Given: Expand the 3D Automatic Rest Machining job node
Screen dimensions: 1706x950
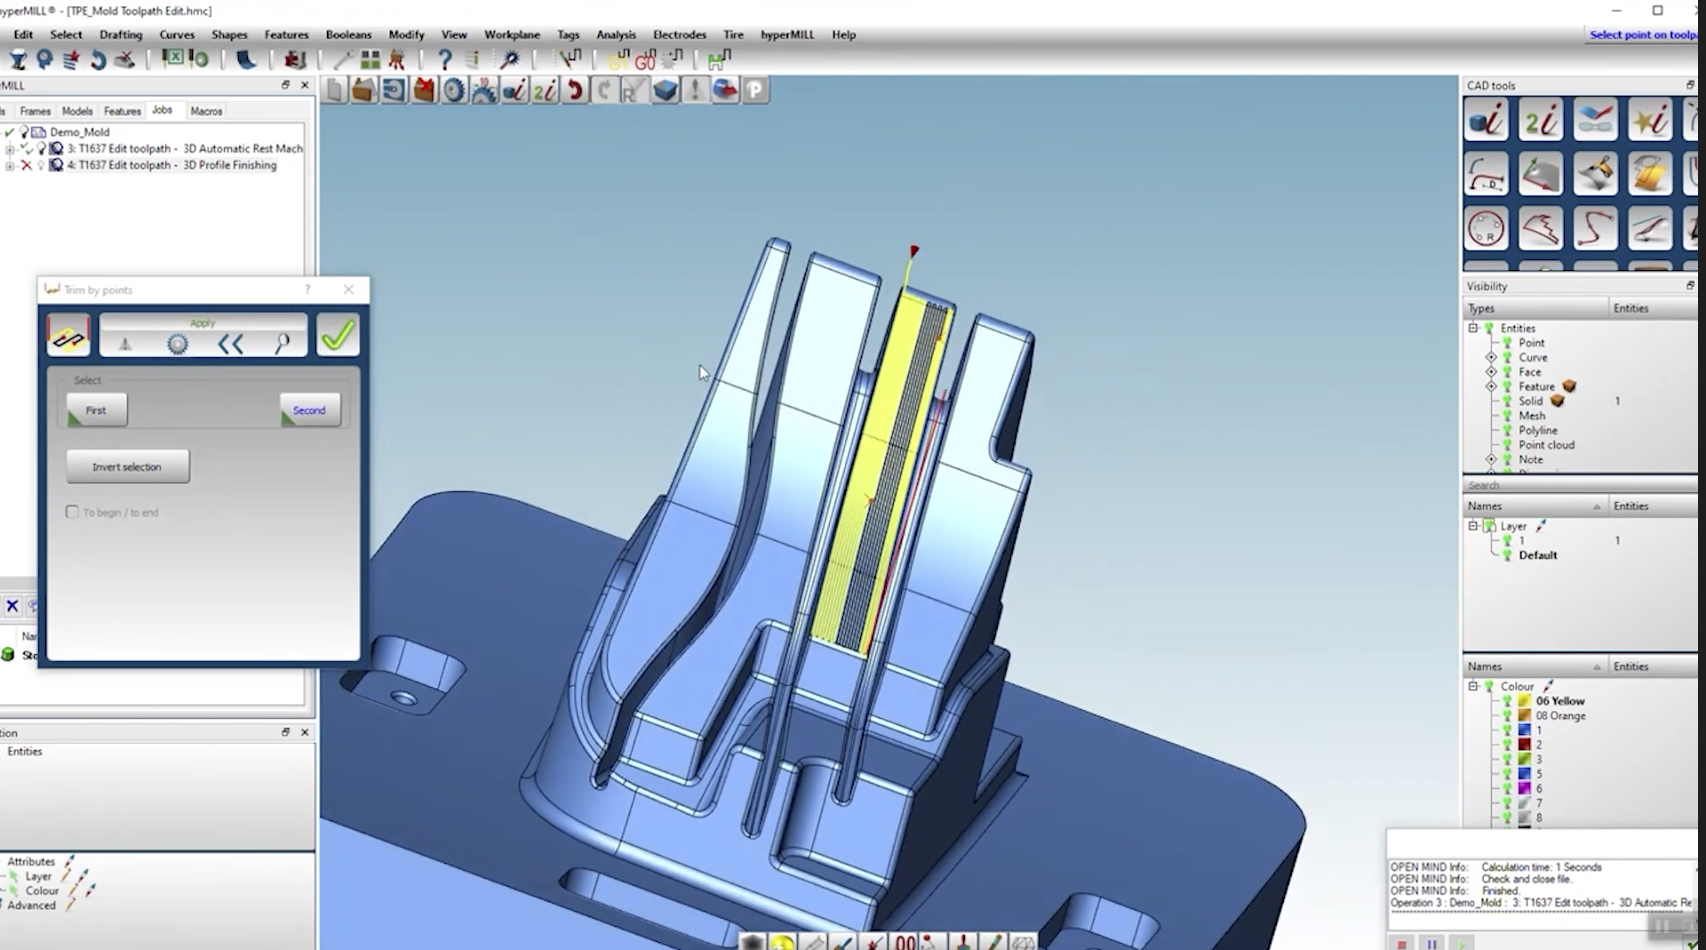Looking at the screenshot, I should (10, 149).
